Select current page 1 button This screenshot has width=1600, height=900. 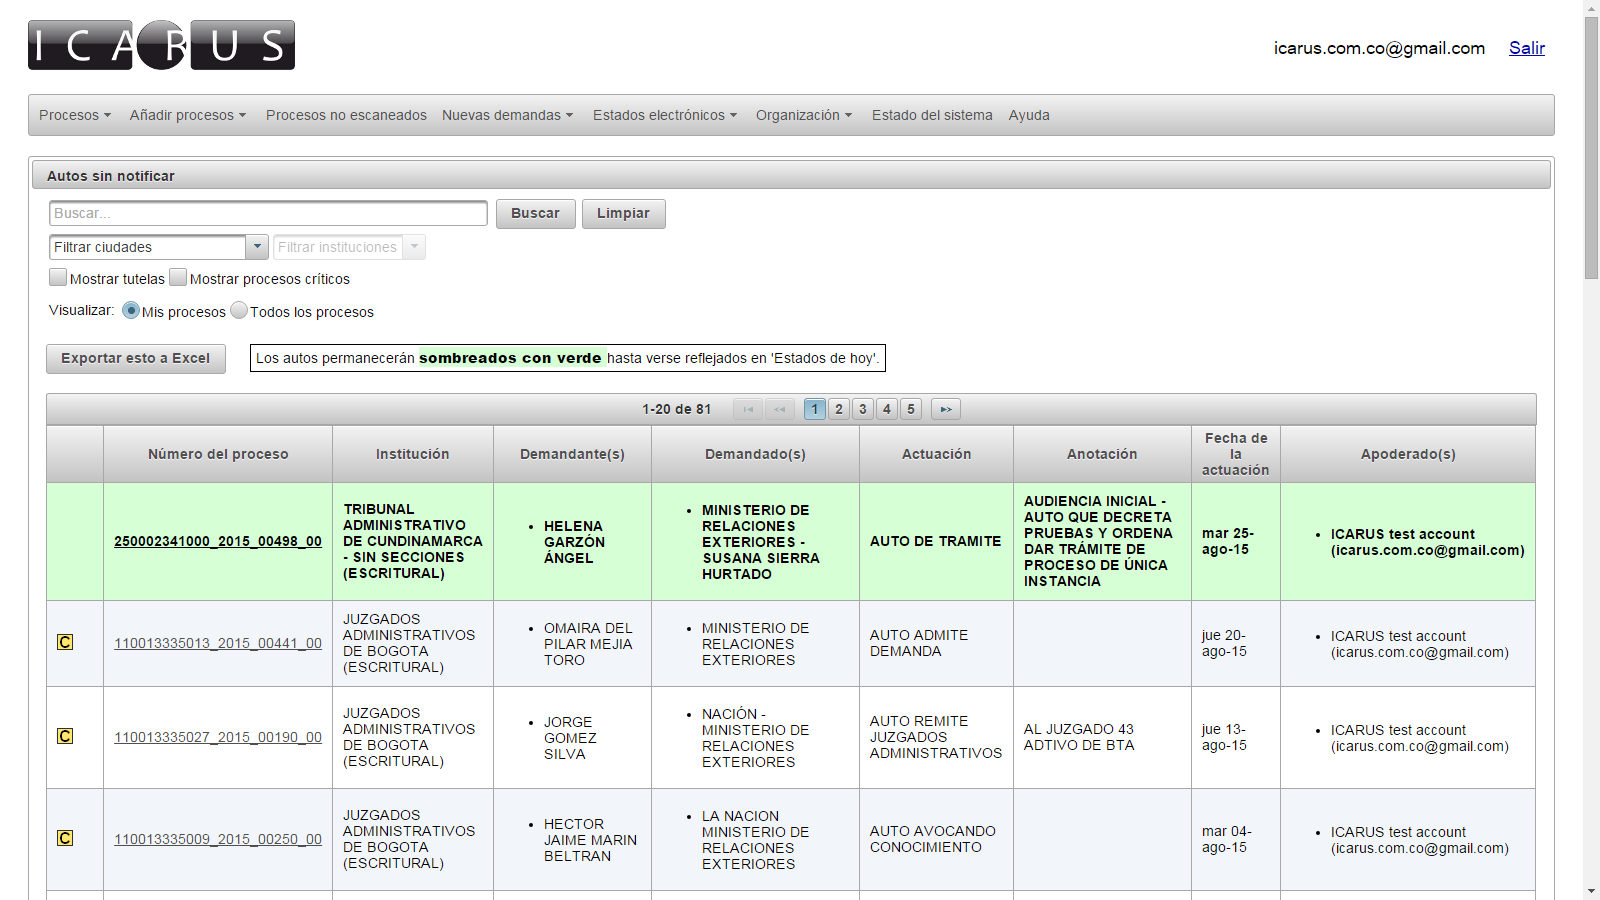click(815, 409)
